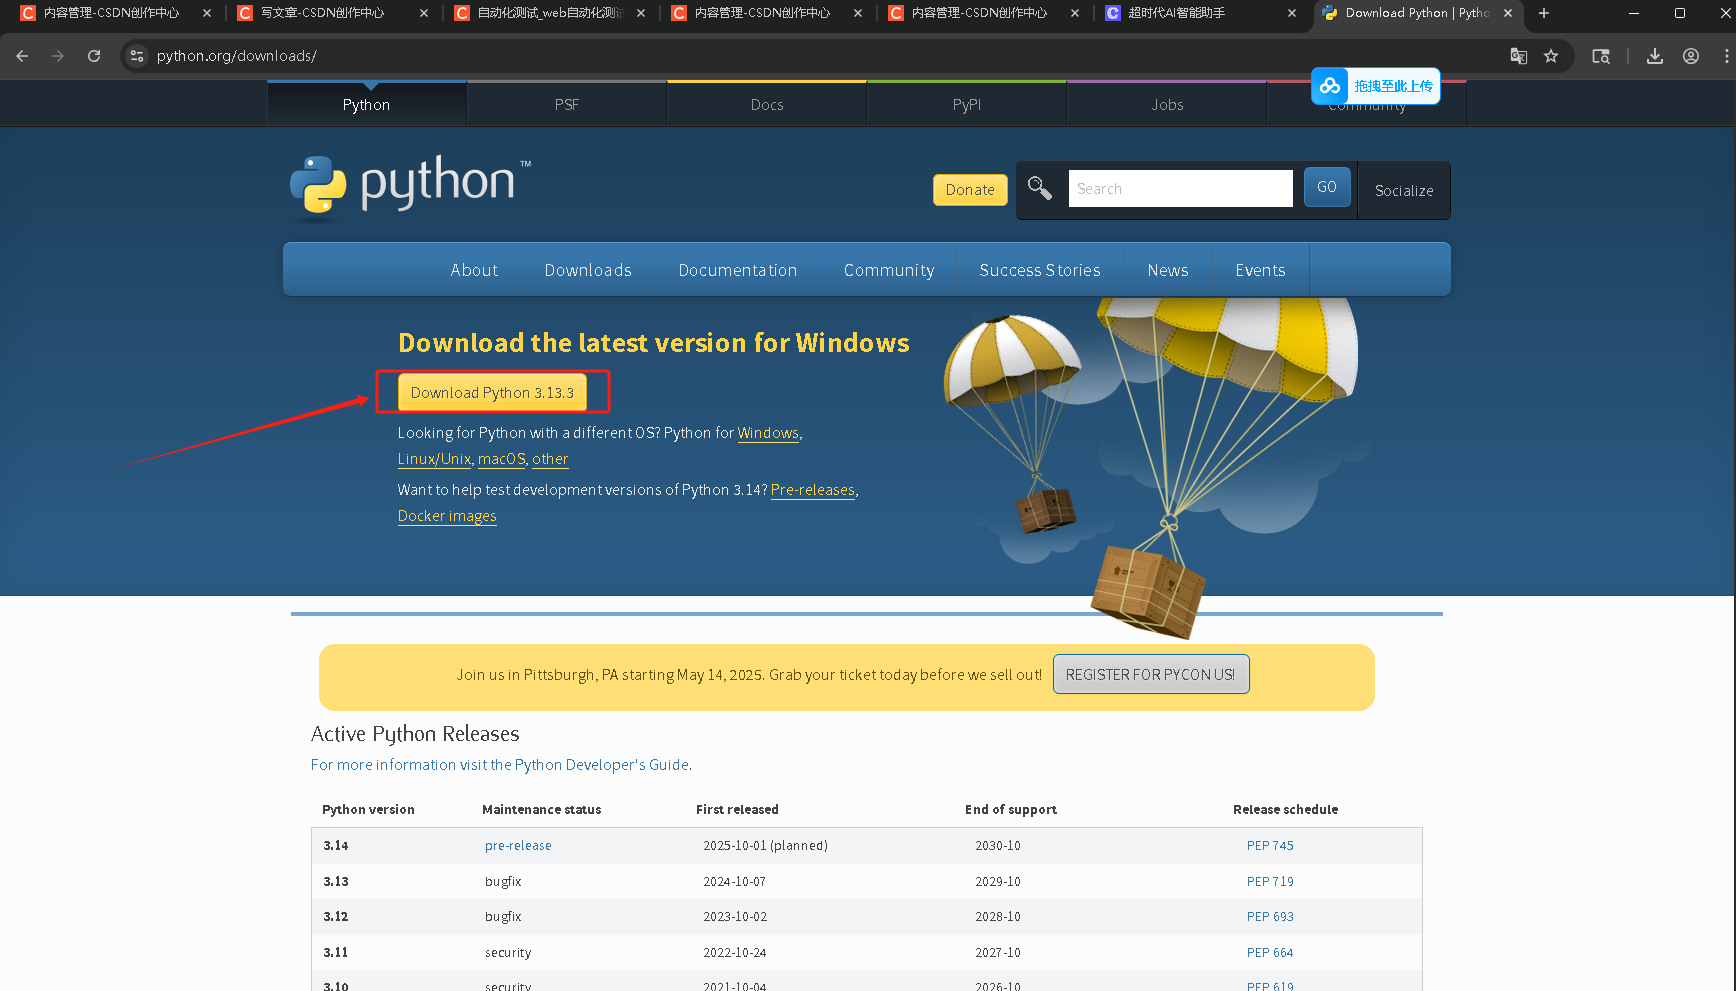The image size is (1736, 991).
Task: Click the REGISTER FOR PYCON US! button
Action: [x=1151, y=674]
